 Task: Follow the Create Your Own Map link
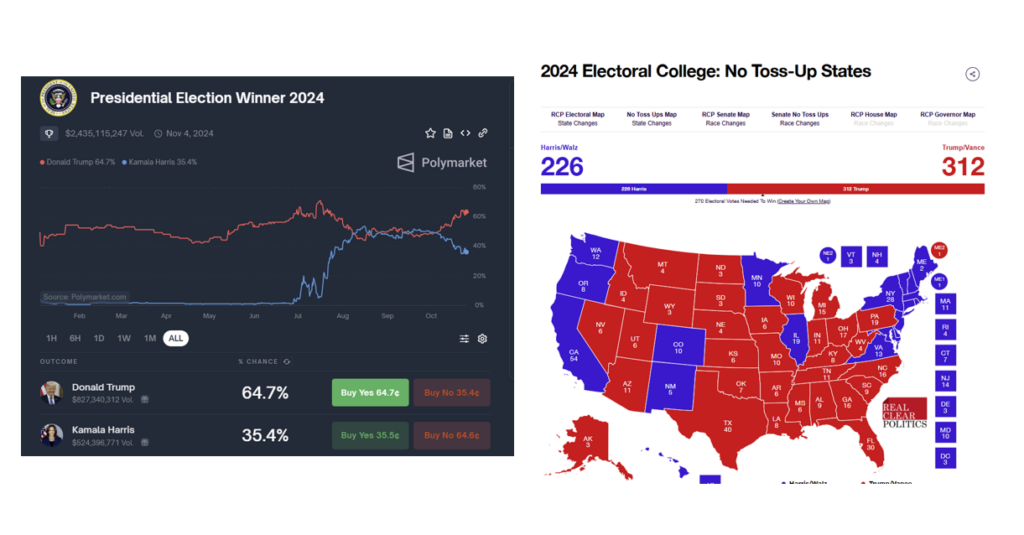pyautogui.click(x=803, y=201)
